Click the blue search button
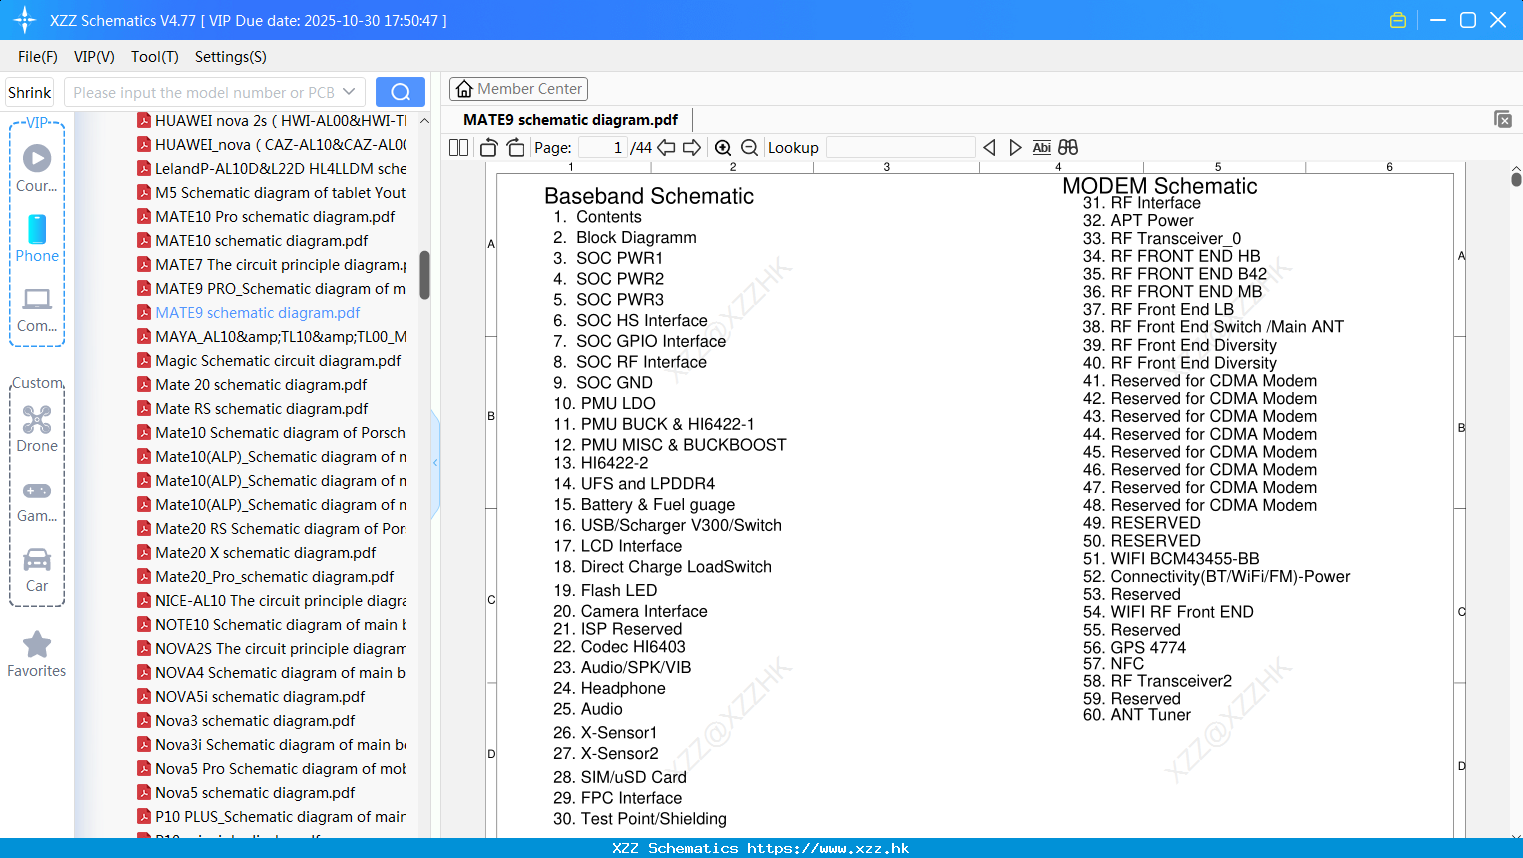This screenshot has height=858, width=1523. (x=400, y=92)
